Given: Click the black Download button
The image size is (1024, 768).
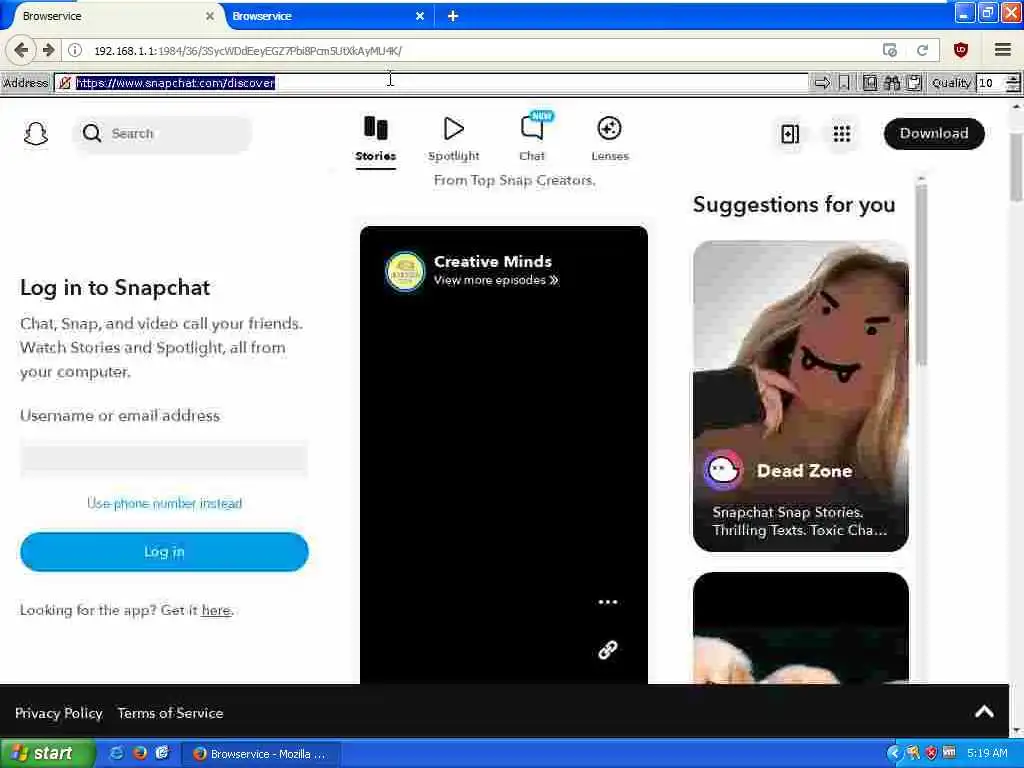Looking at the screenshot, I should click(934, 133).
